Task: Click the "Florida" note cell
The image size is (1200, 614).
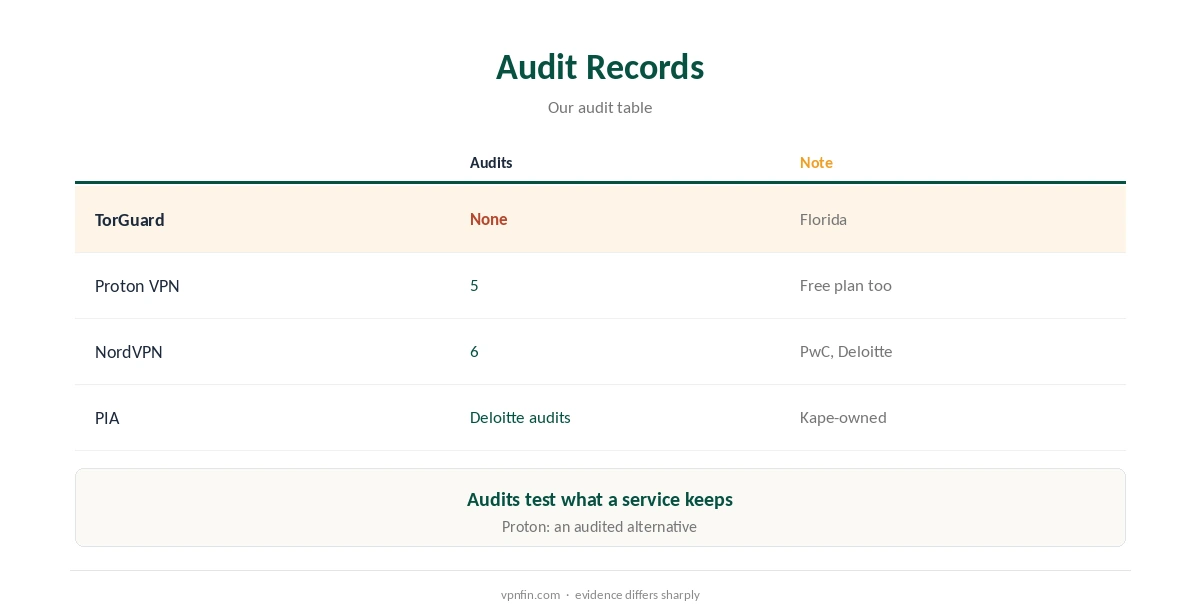Action: tap(823, 219)
